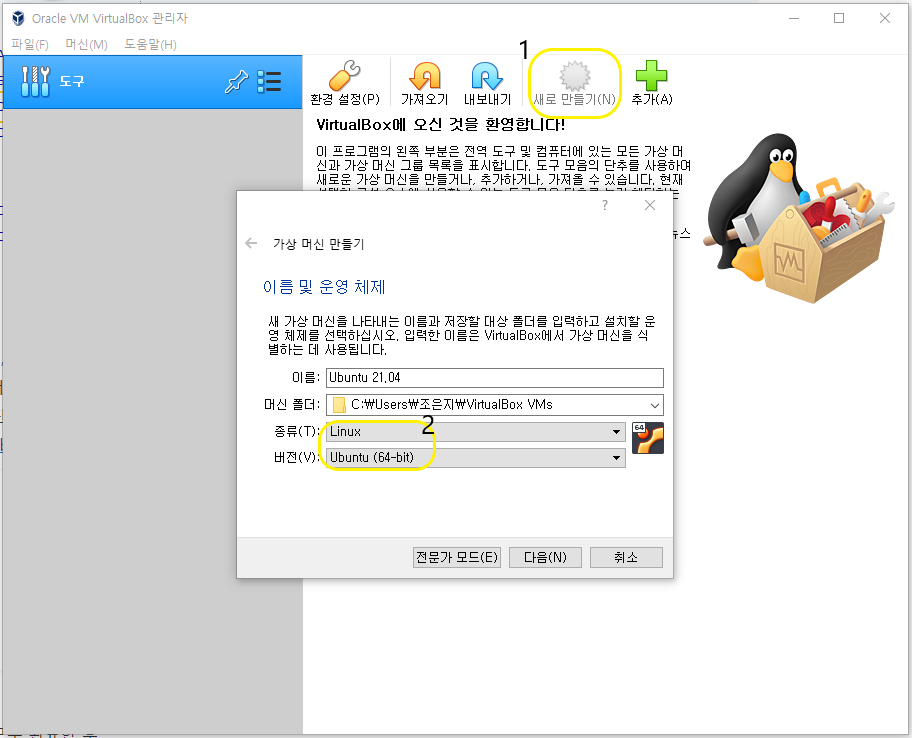Viewport: 912px width, 738px height.
Task: Click the back arrow in wizard dialog
Action: click(251, 243)
